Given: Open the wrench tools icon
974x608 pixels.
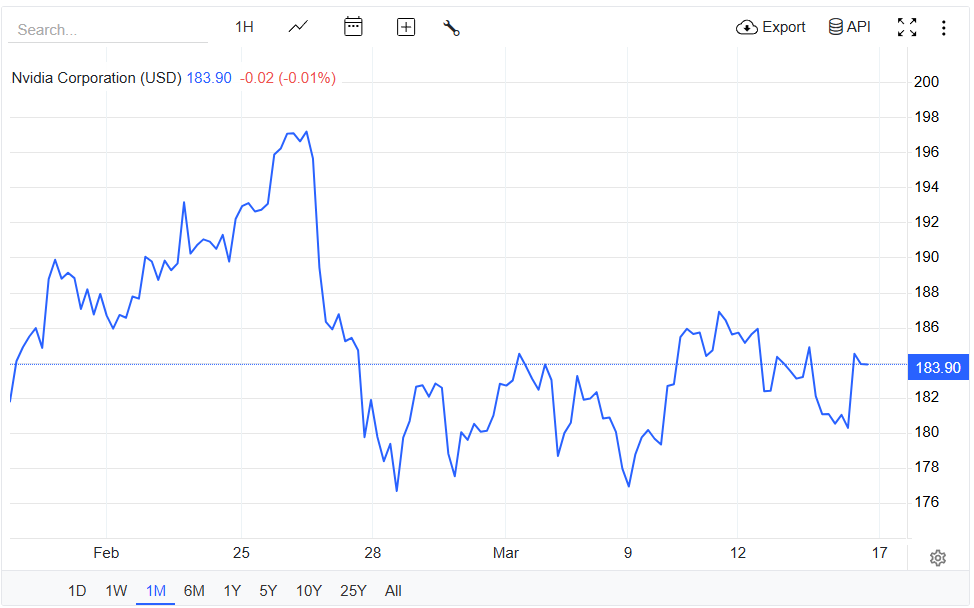Looking at the screenshot, I should point(451,27).
